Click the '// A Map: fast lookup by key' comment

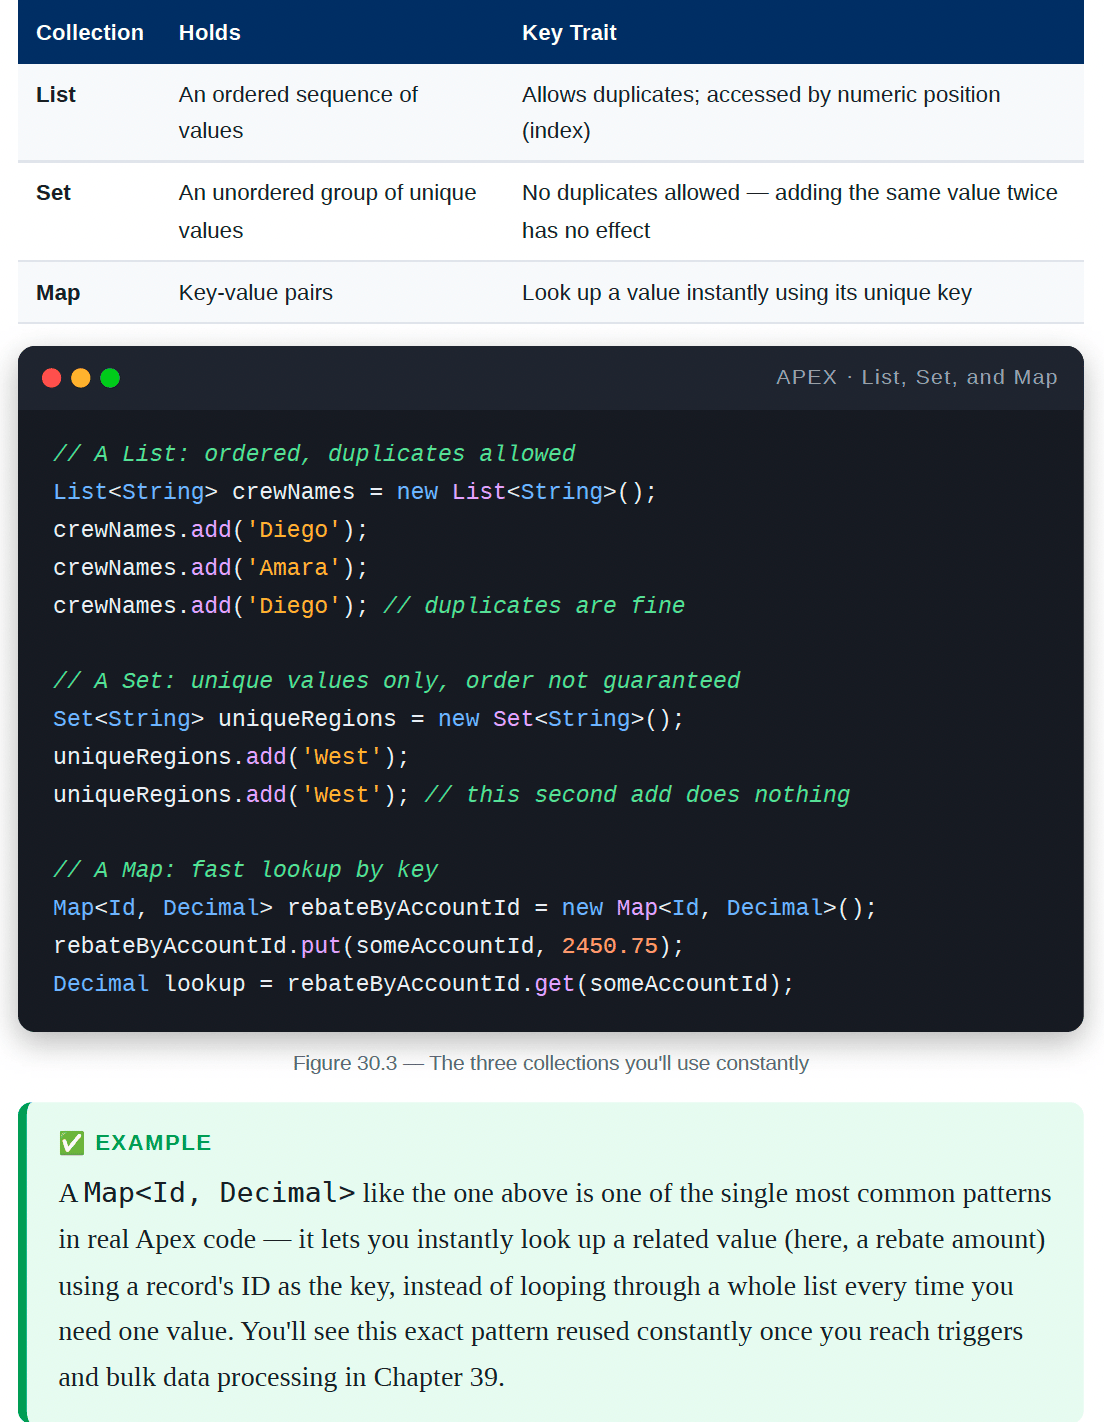point(246,870)
